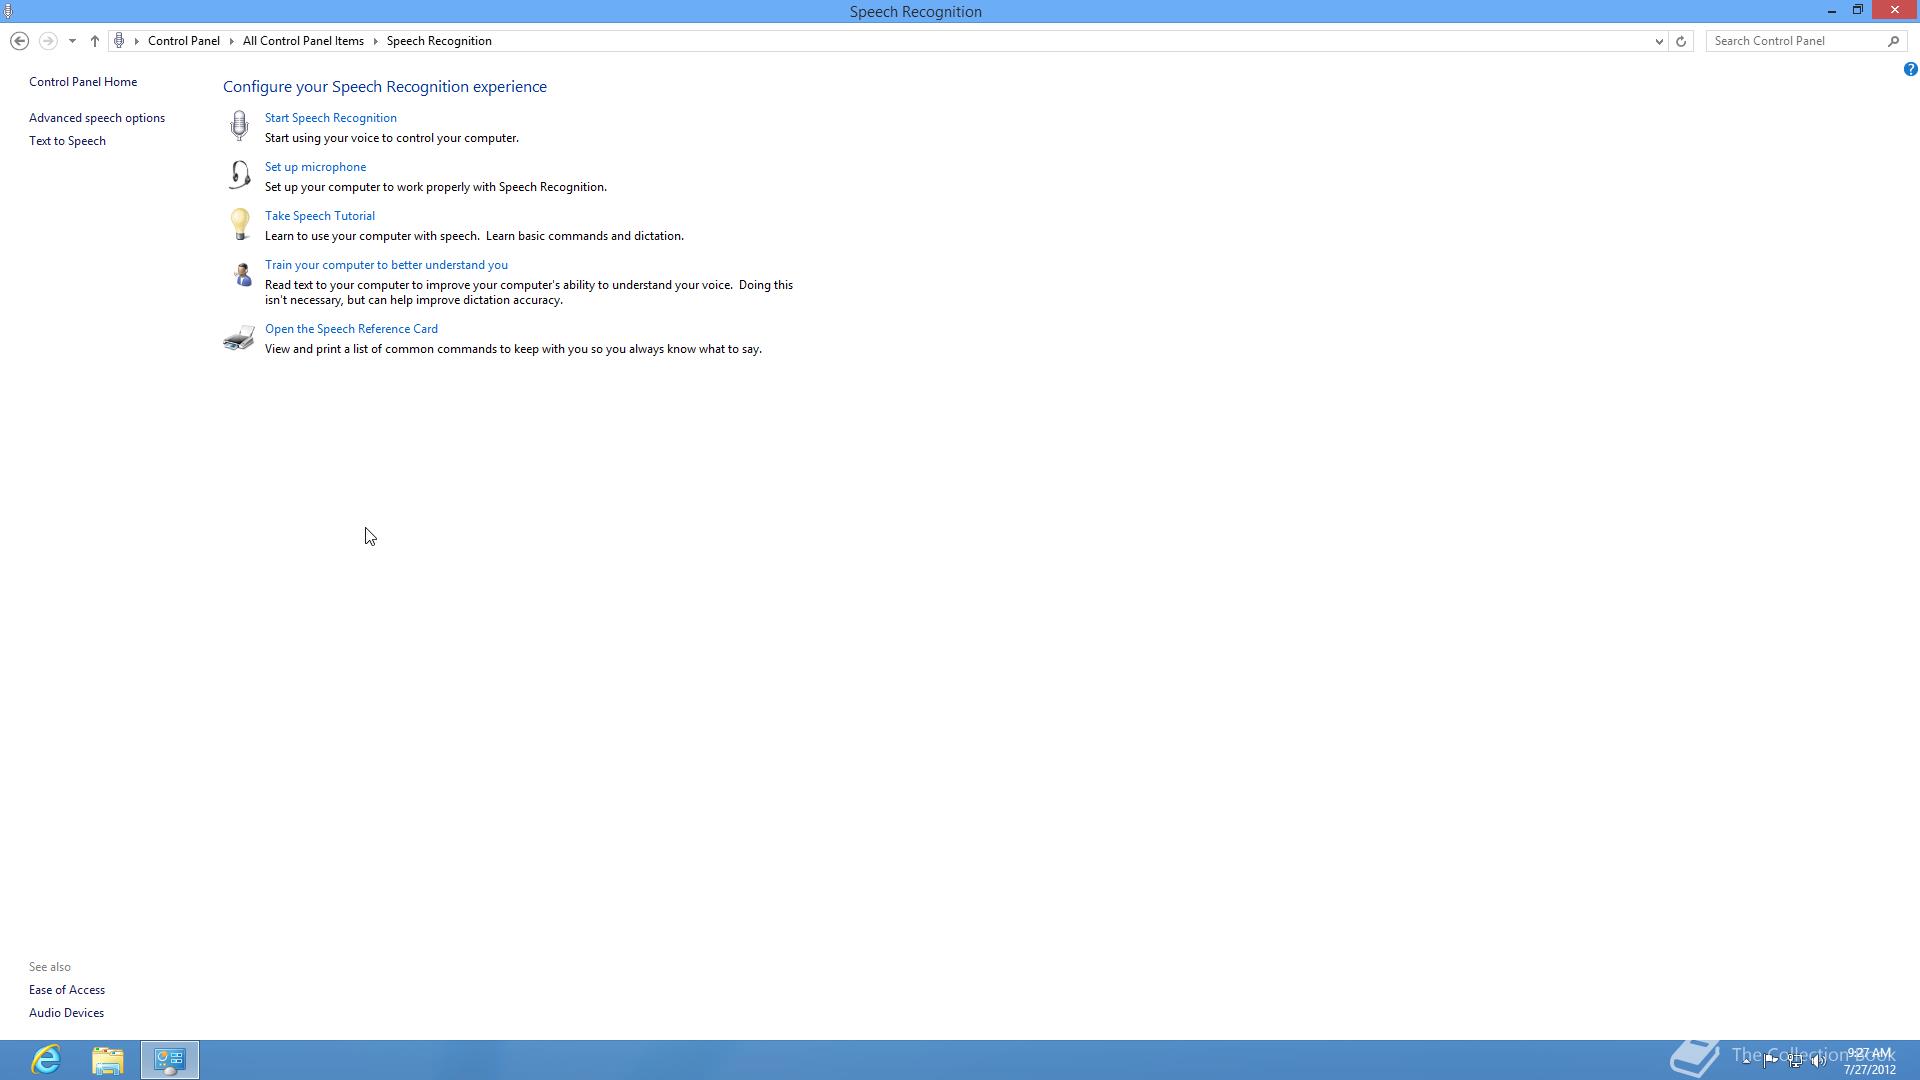Click in the Search Control Panel field
This screenshot has height=1080, width=1920.
[1796, 41]
